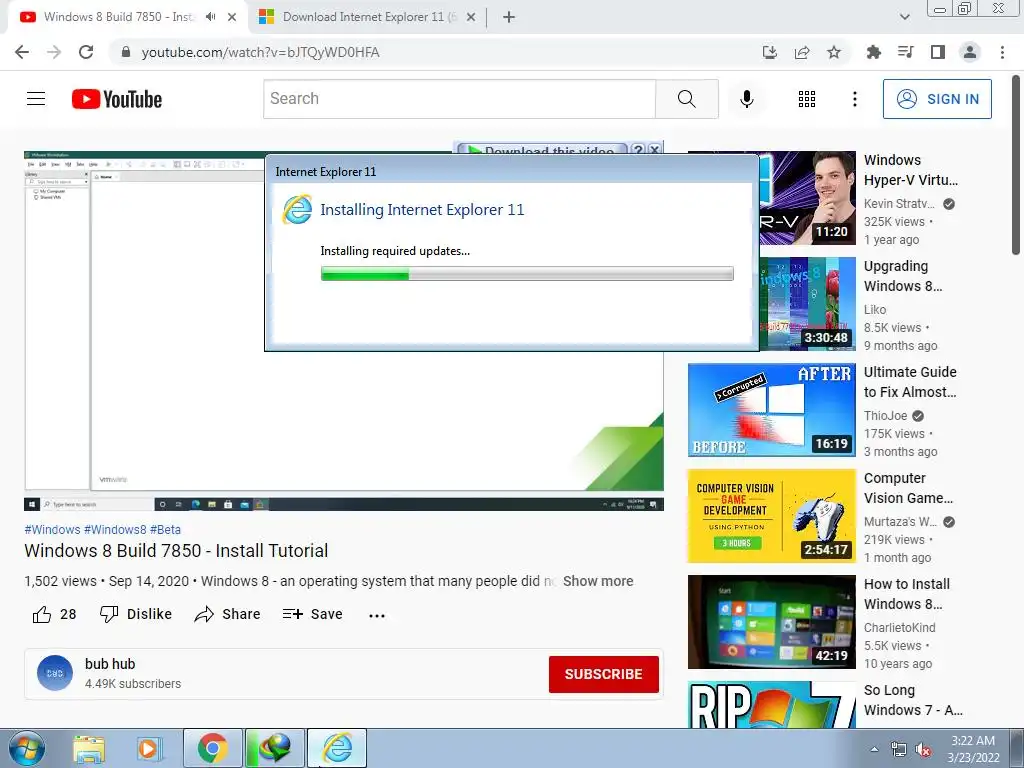Open the #Windows8 hashtag link
The image size is (1024, 768).
pyautogui.click(x=115, y=530)
